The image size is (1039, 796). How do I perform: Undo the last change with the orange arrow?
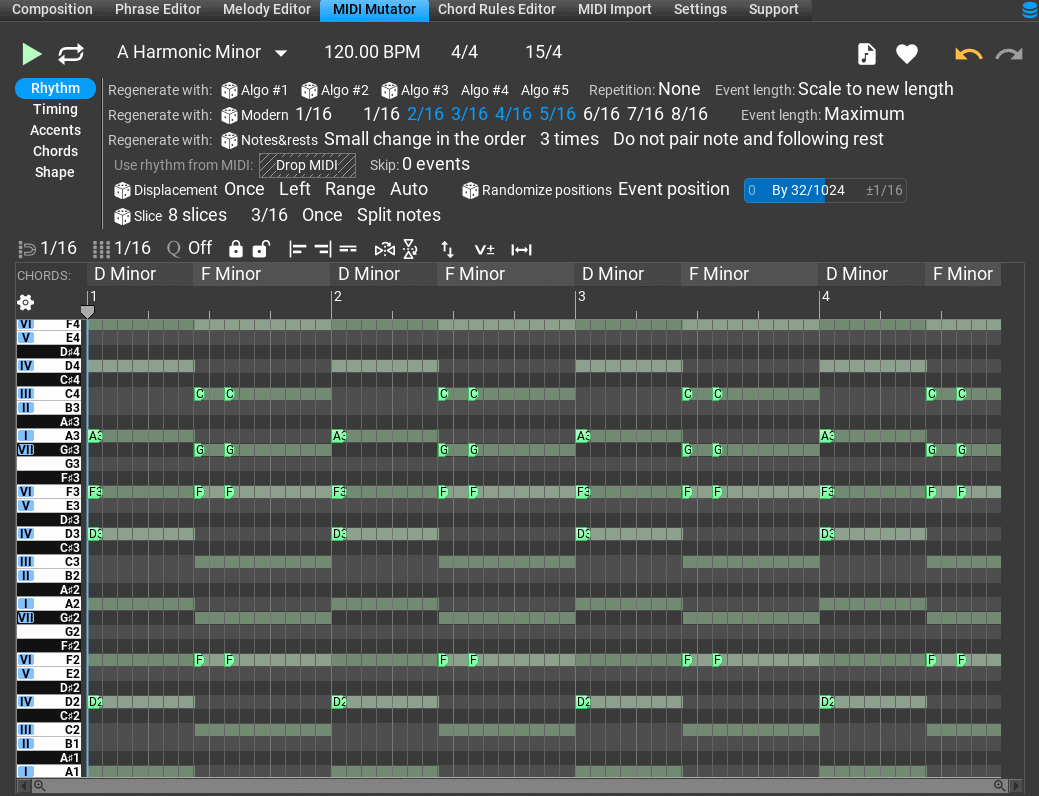(x=968, y=54)
